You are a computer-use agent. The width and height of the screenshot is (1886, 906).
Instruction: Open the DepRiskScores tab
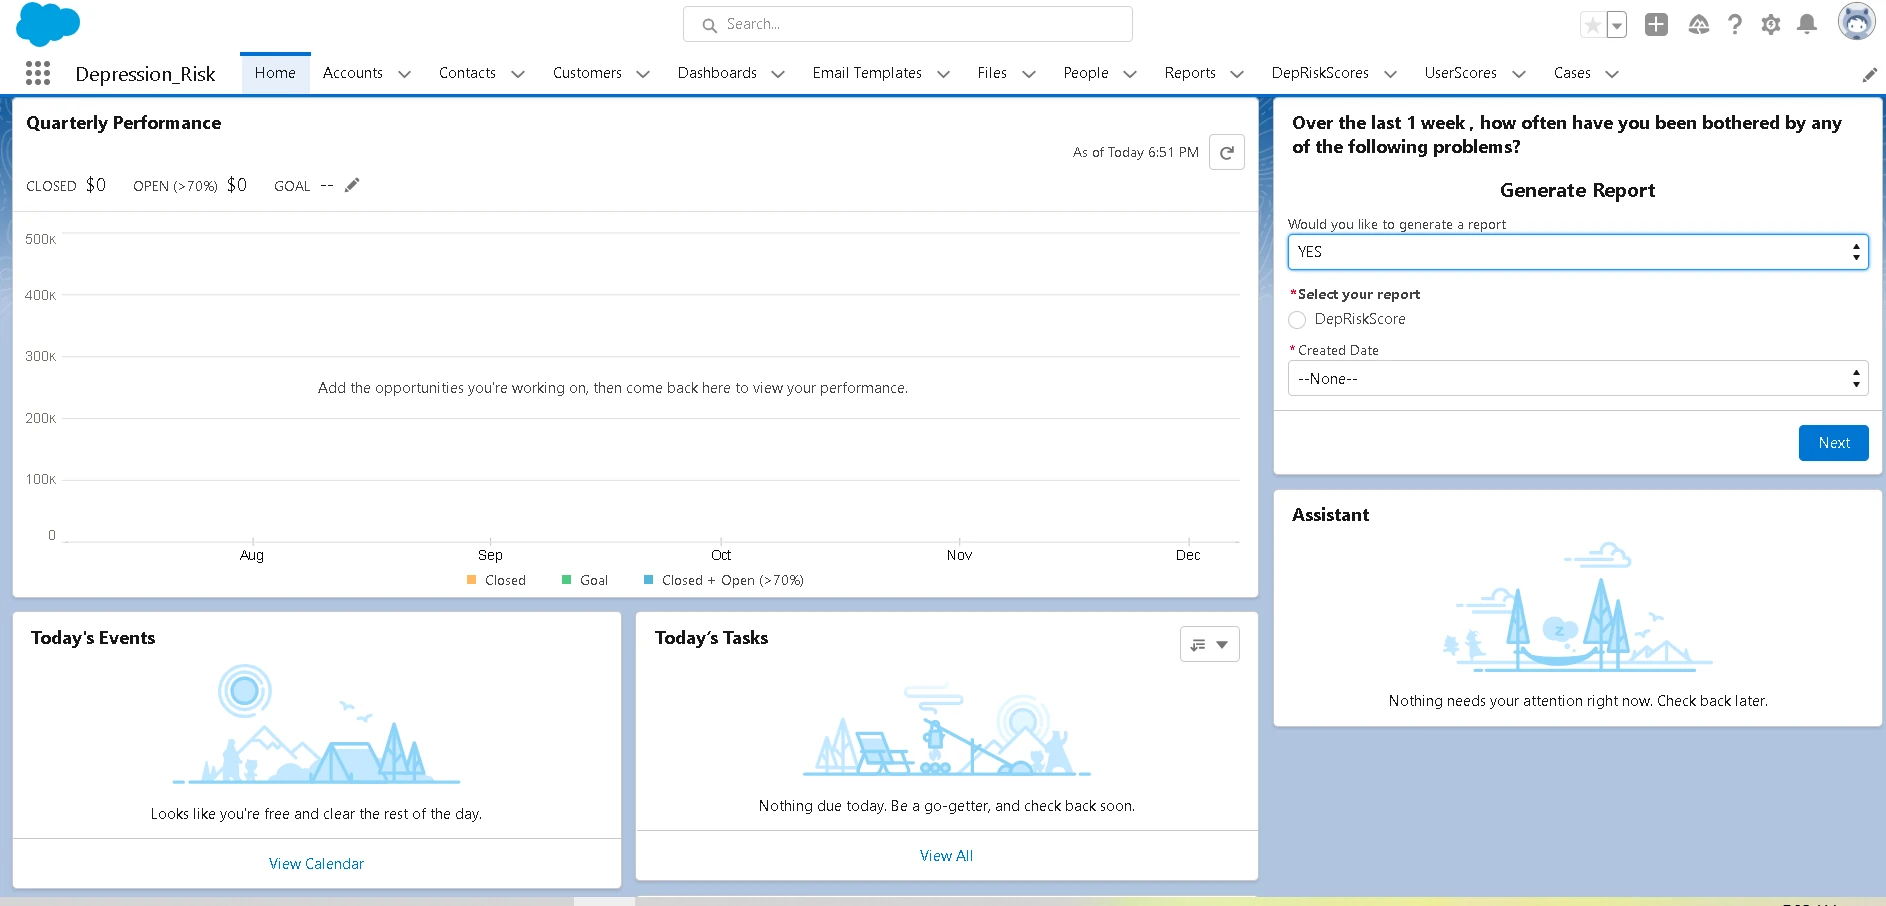click(x=1320, y=73)
